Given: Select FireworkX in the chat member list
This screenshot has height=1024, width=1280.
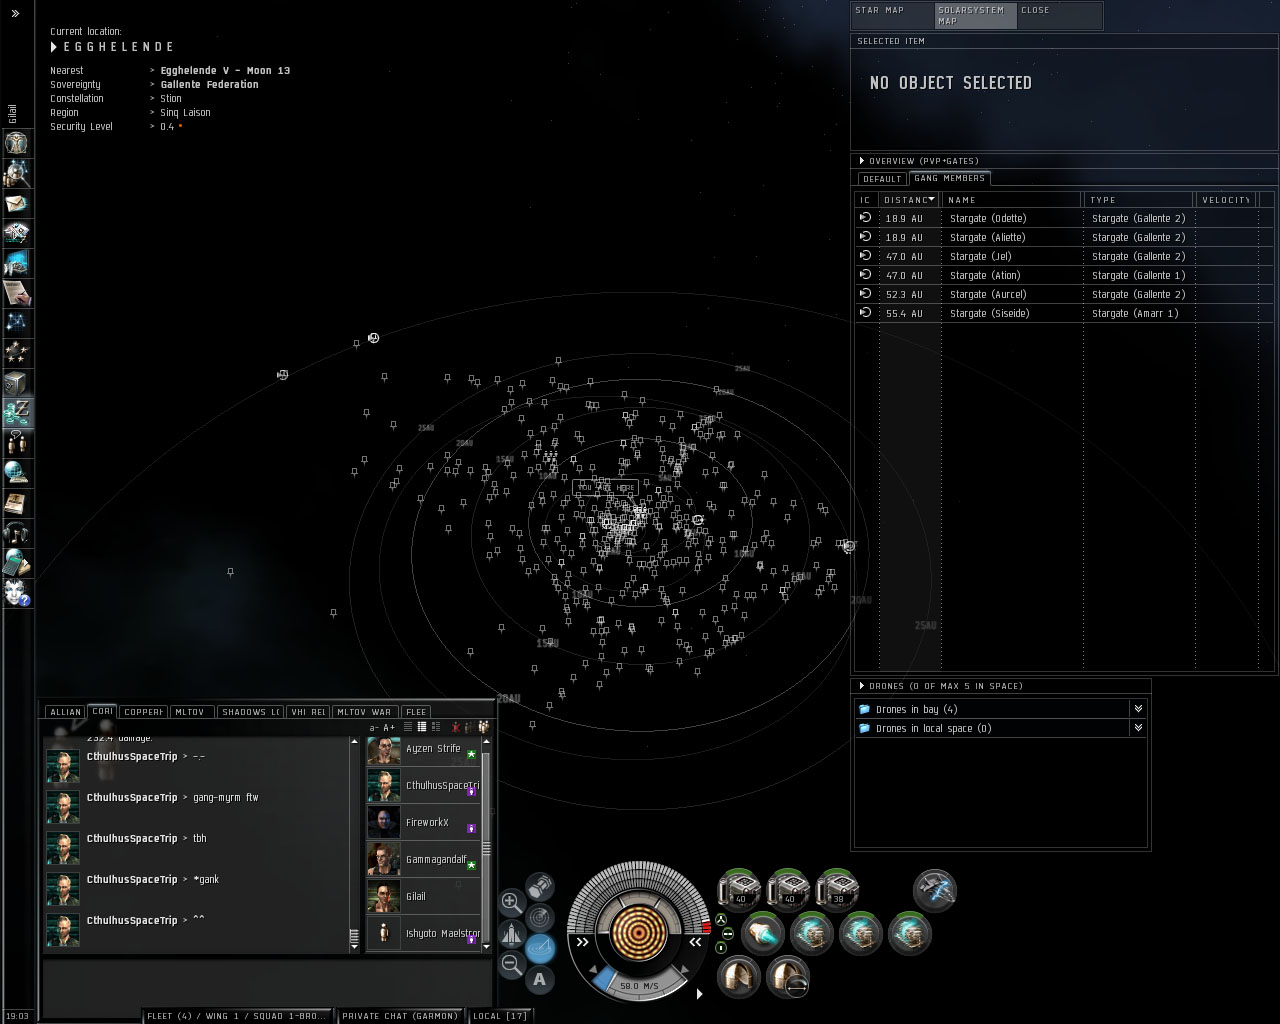Looking at the screenshot, I should tap(424, 823).
